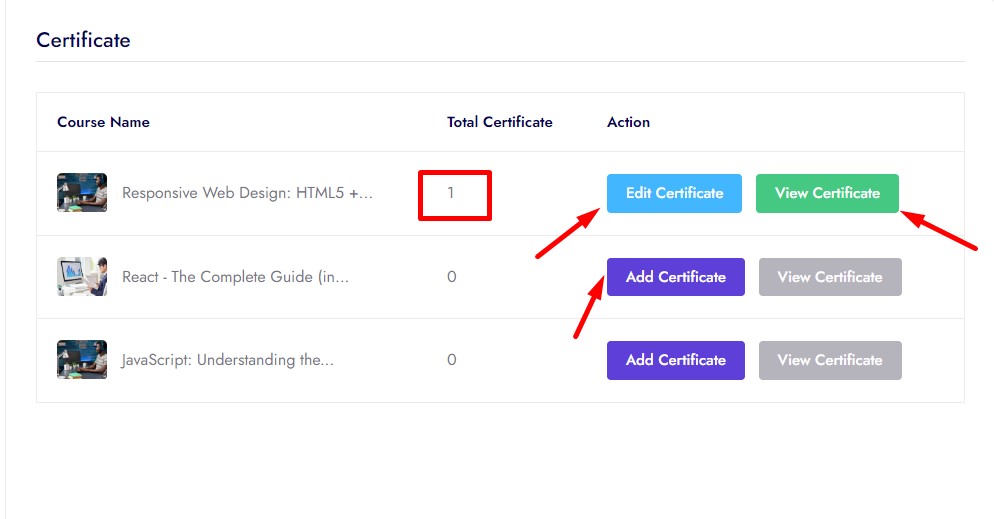Image resolution: width=994 pixels, height=519 pixels.
Task: Click View Certificate in the JavaScript row
Action: point(830,360)
